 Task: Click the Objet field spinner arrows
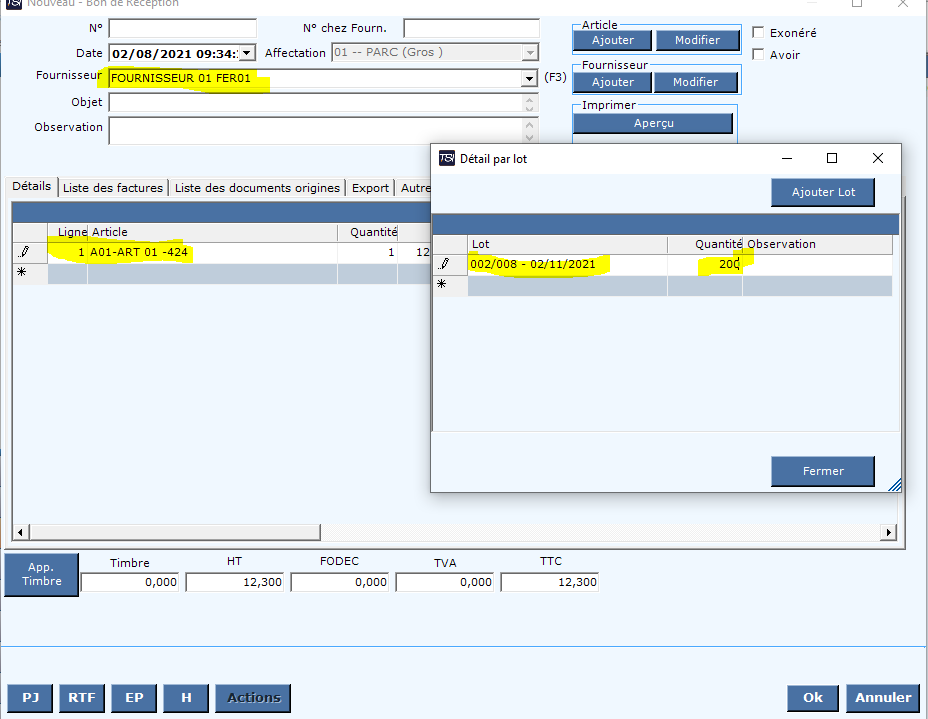(x=529, y=103)
